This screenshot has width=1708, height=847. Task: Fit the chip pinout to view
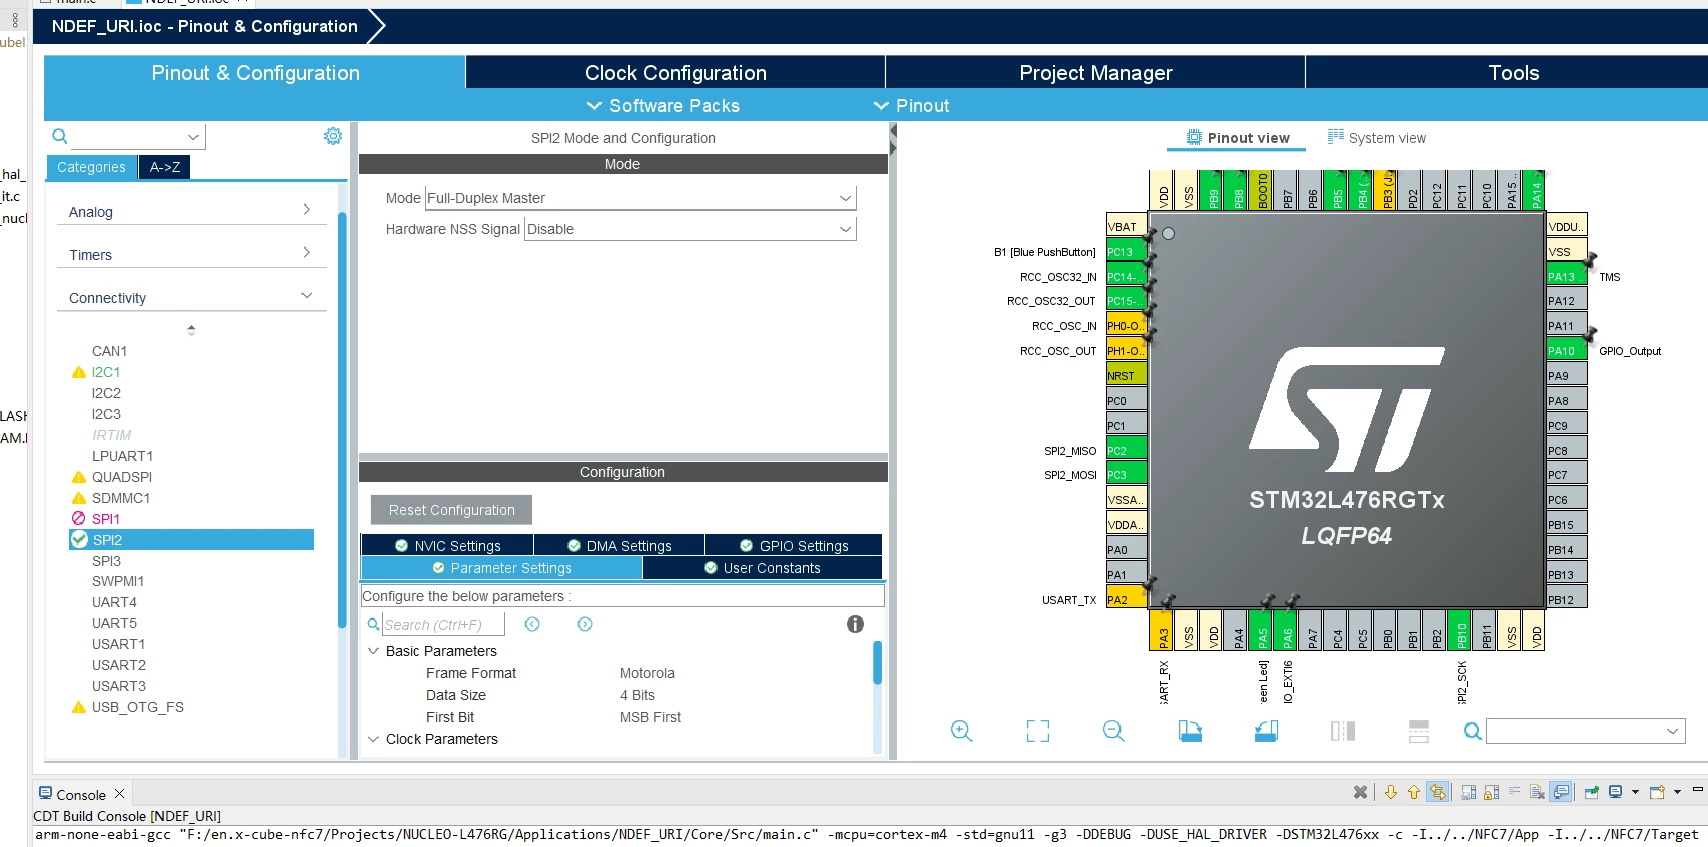(x=1038, y=731)
